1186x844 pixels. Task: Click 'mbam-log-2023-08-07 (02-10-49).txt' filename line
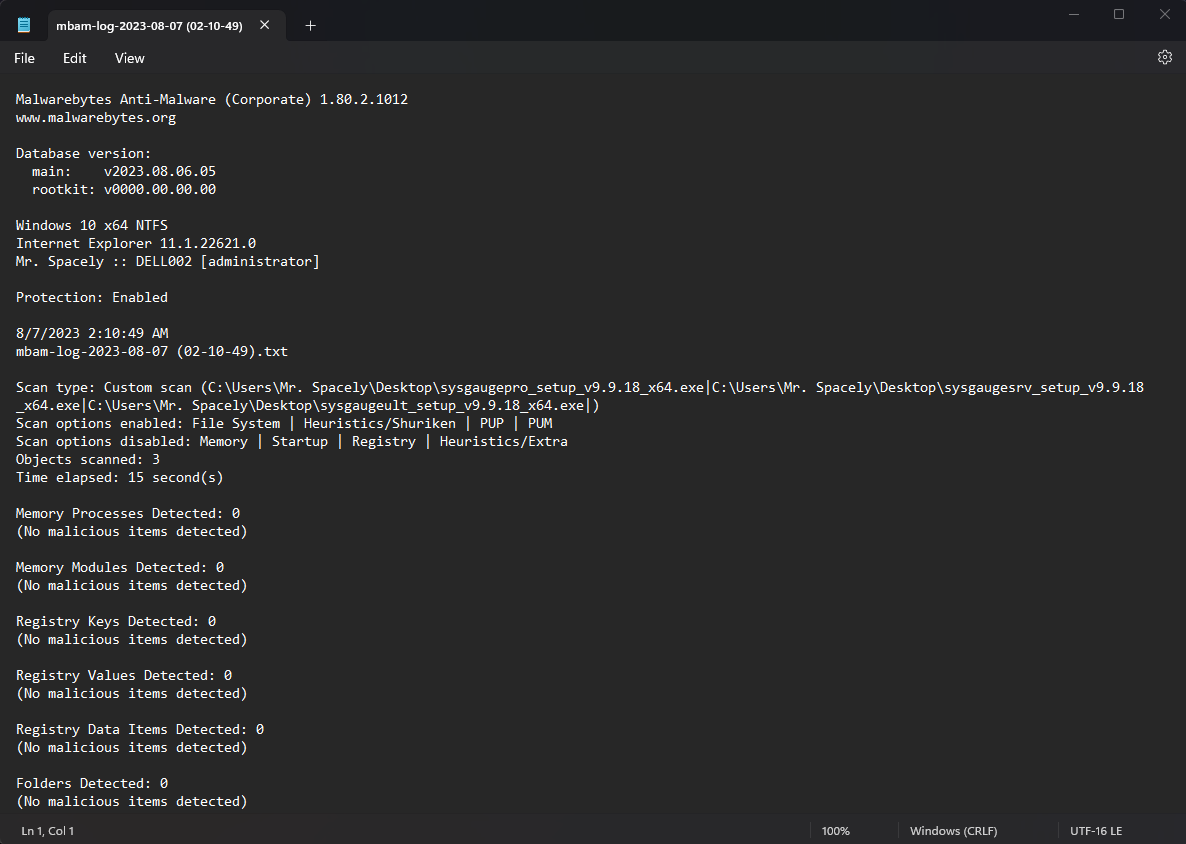(152, 351)
